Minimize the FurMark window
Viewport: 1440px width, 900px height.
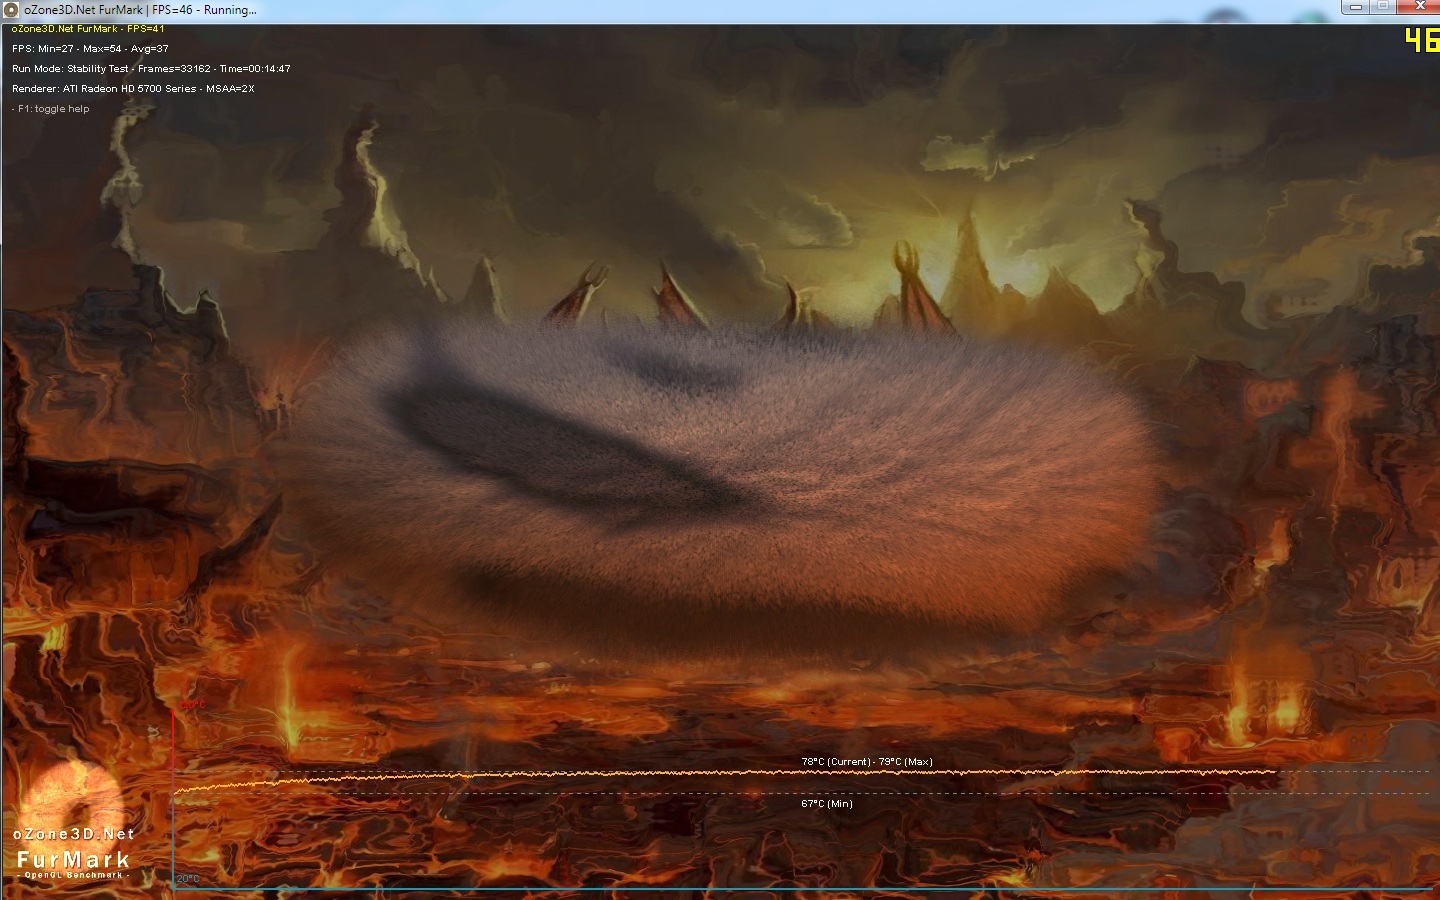pos(1356,7)
